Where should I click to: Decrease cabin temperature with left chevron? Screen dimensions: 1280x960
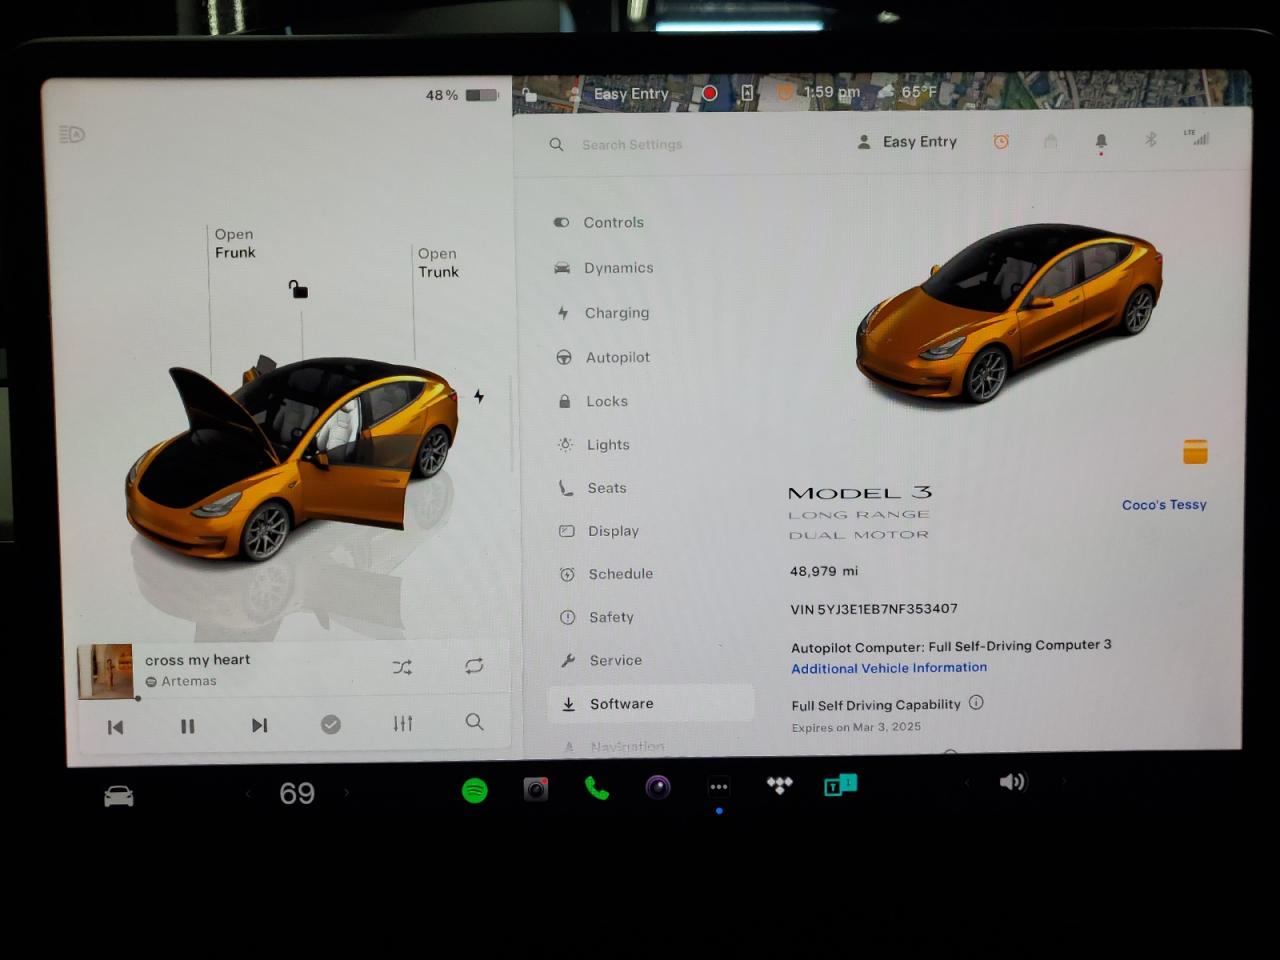click(x=248, y=794)
